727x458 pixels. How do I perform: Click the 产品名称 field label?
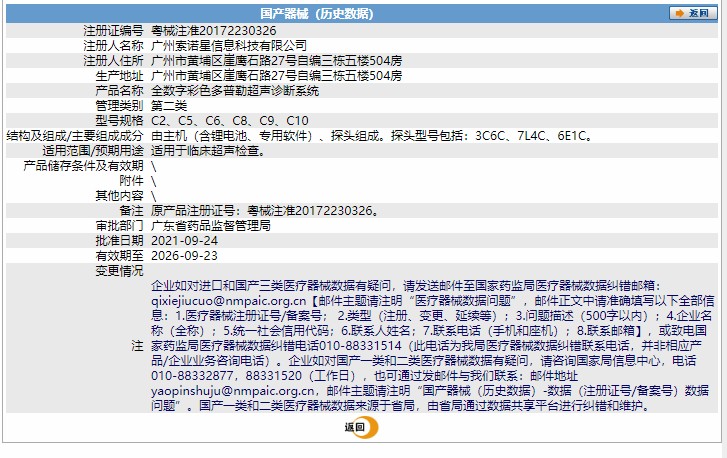coord(120,90)
